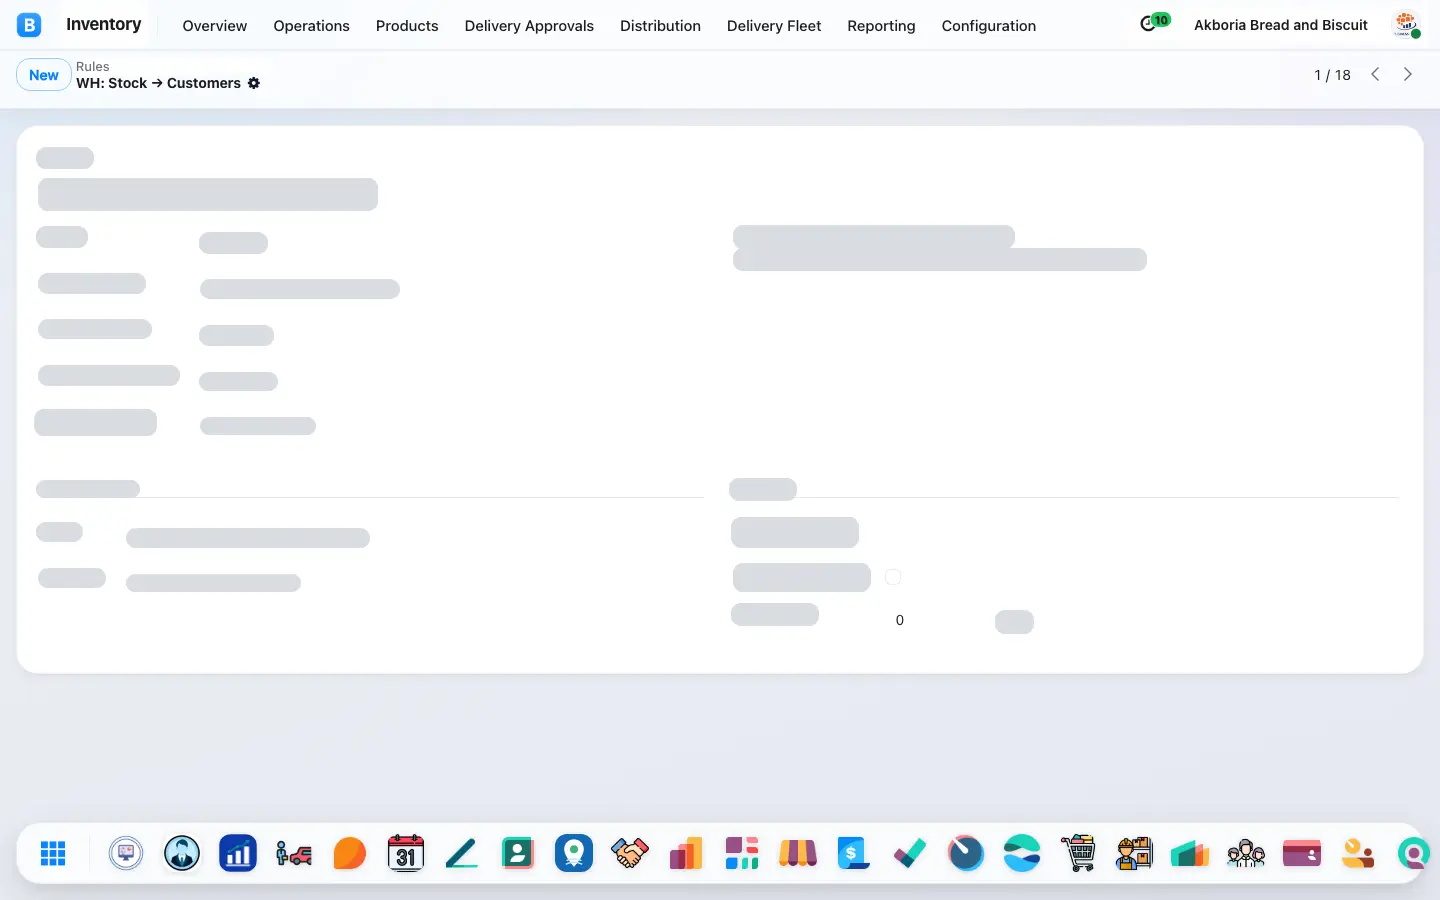Click the blue bar chart dock icon

pyautogui.click(x=238, y=853)
